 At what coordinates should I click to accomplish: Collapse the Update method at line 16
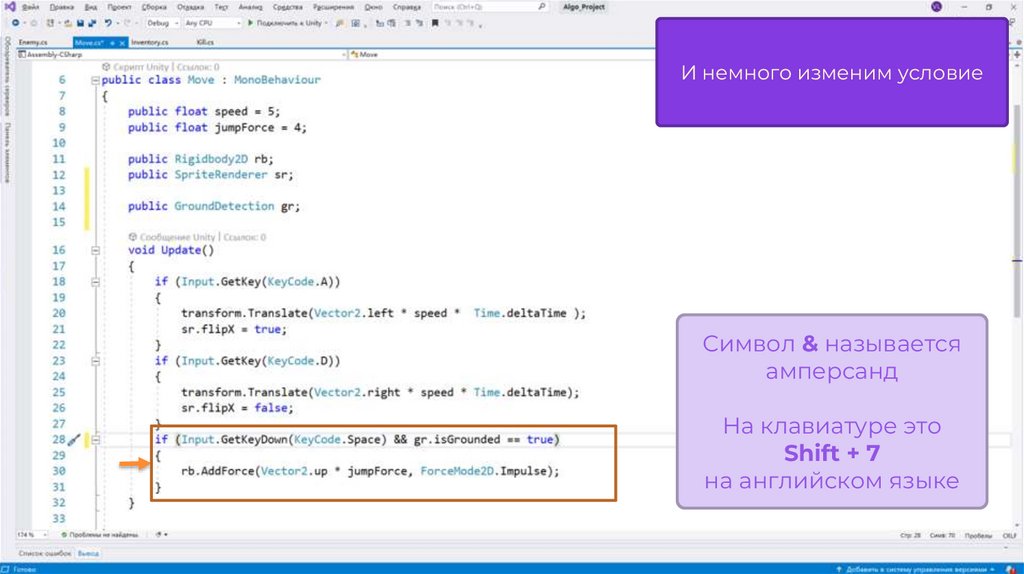pyautogui.click(x=95, y=250)
